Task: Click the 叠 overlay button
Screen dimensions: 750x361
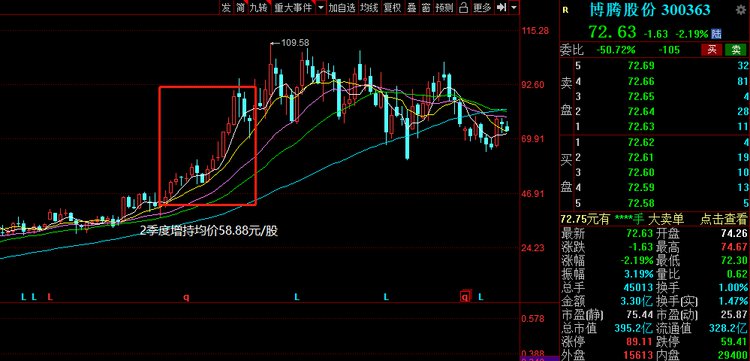Action: [x=411, y=7]
